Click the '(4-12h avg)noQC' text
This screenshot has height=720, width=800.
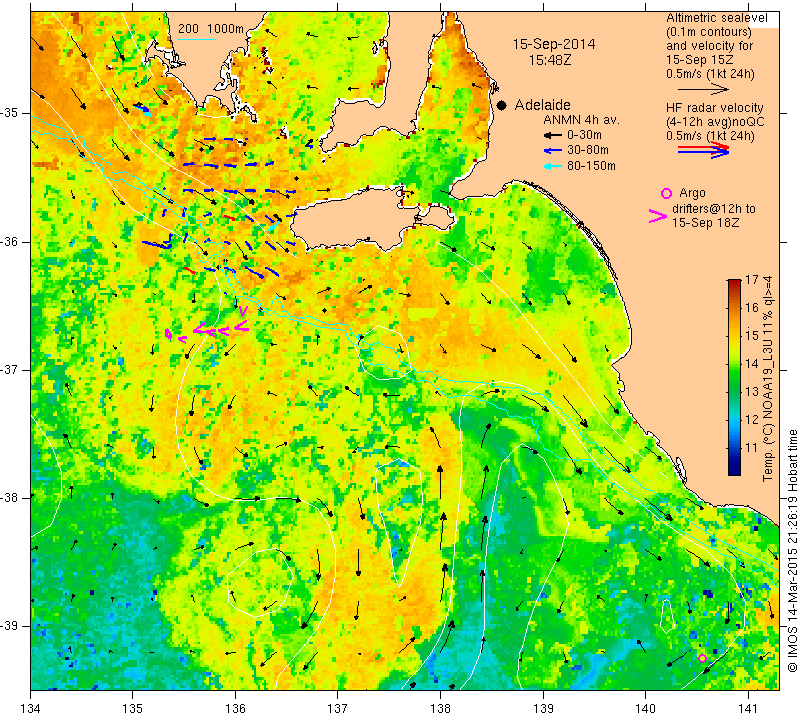715,122
